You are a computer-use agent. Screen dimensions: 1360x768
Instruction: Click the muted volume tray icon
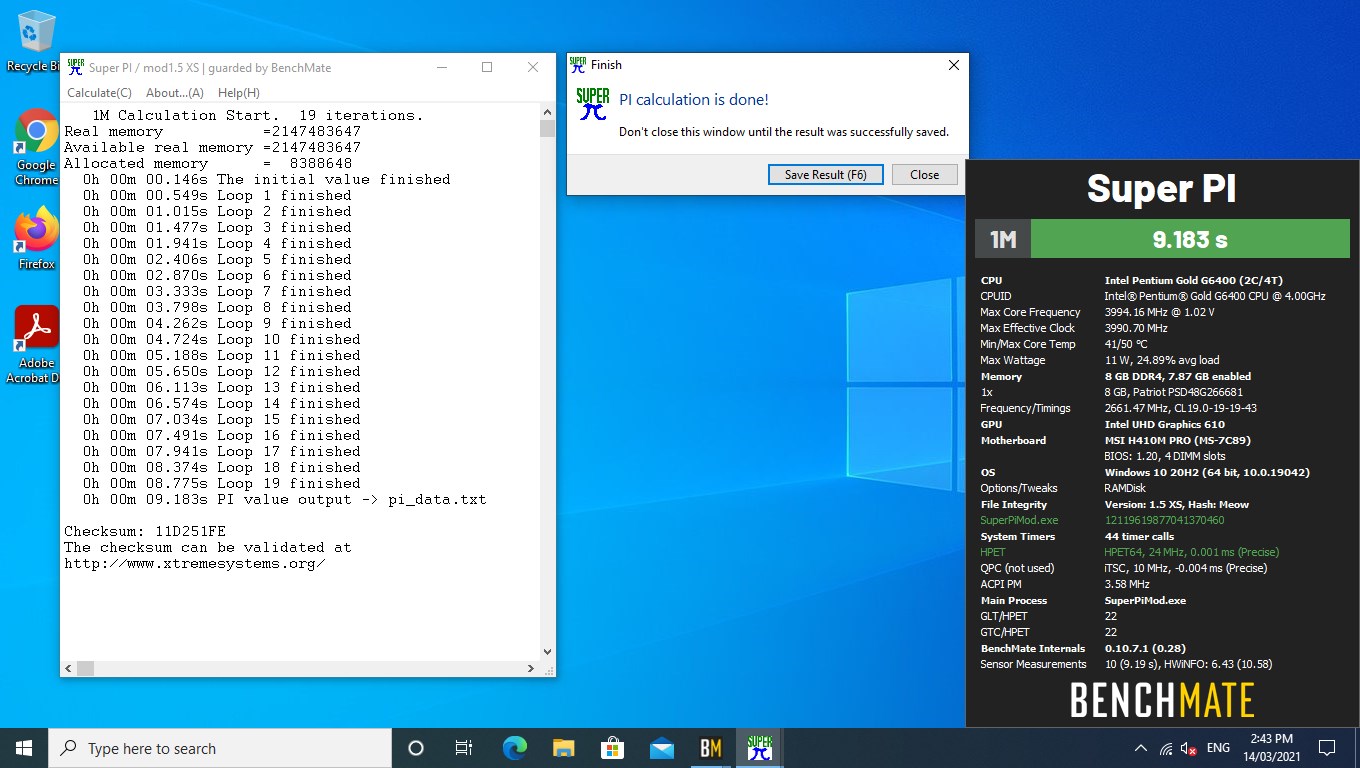click(x=1189, y=748)
